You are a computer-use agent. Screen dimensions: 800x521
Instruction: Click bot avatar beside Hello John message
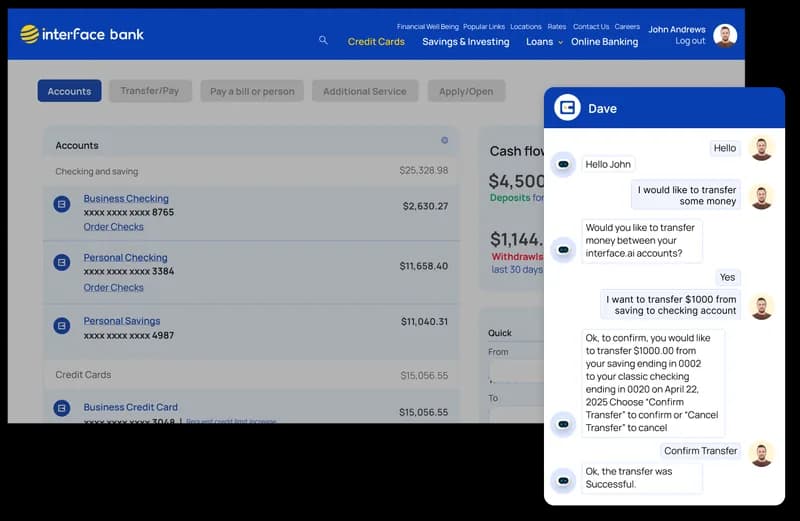(563, 164)
